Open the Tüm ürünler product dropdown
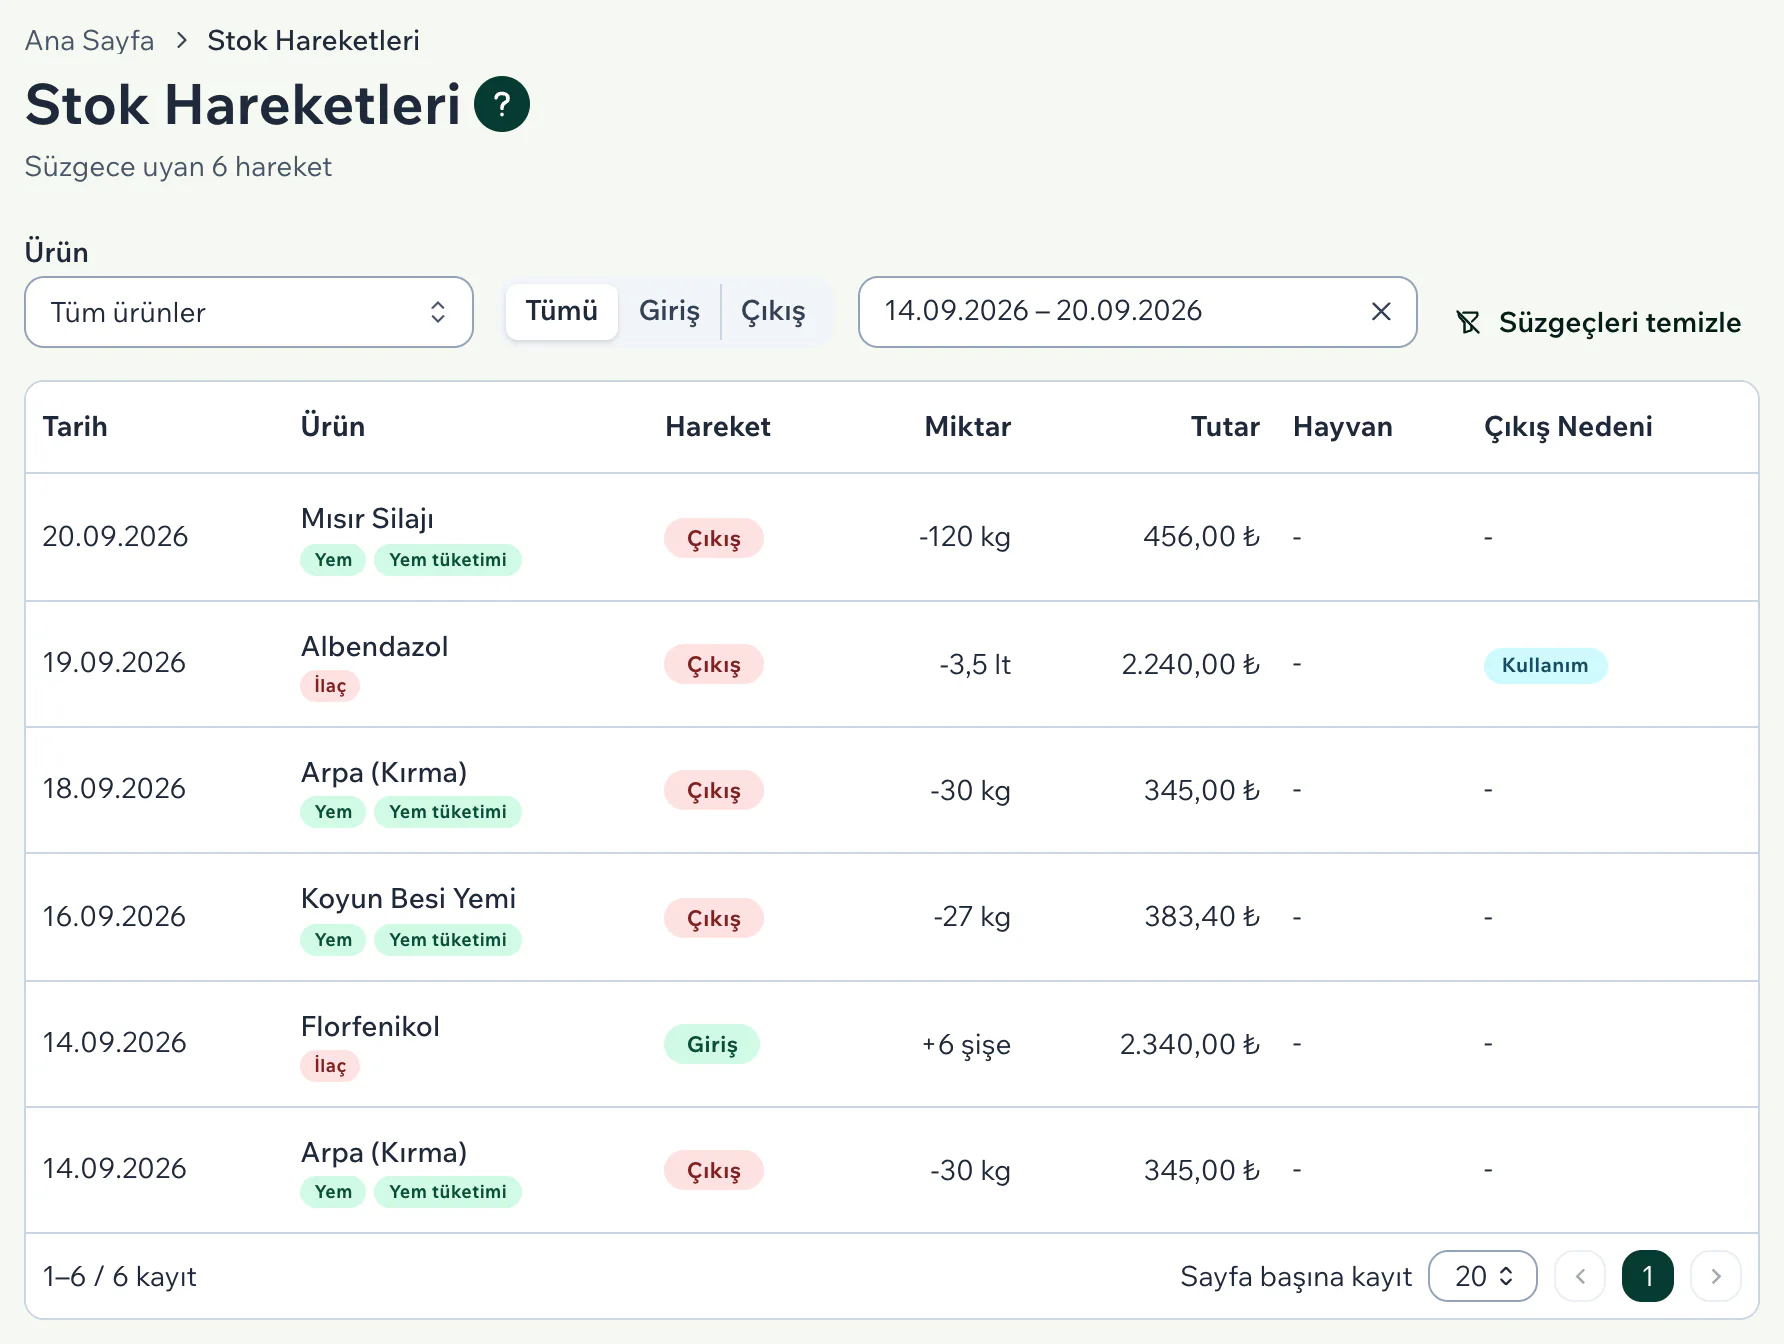This screenshot has height=1344, width=1784. tap(249, 312)
